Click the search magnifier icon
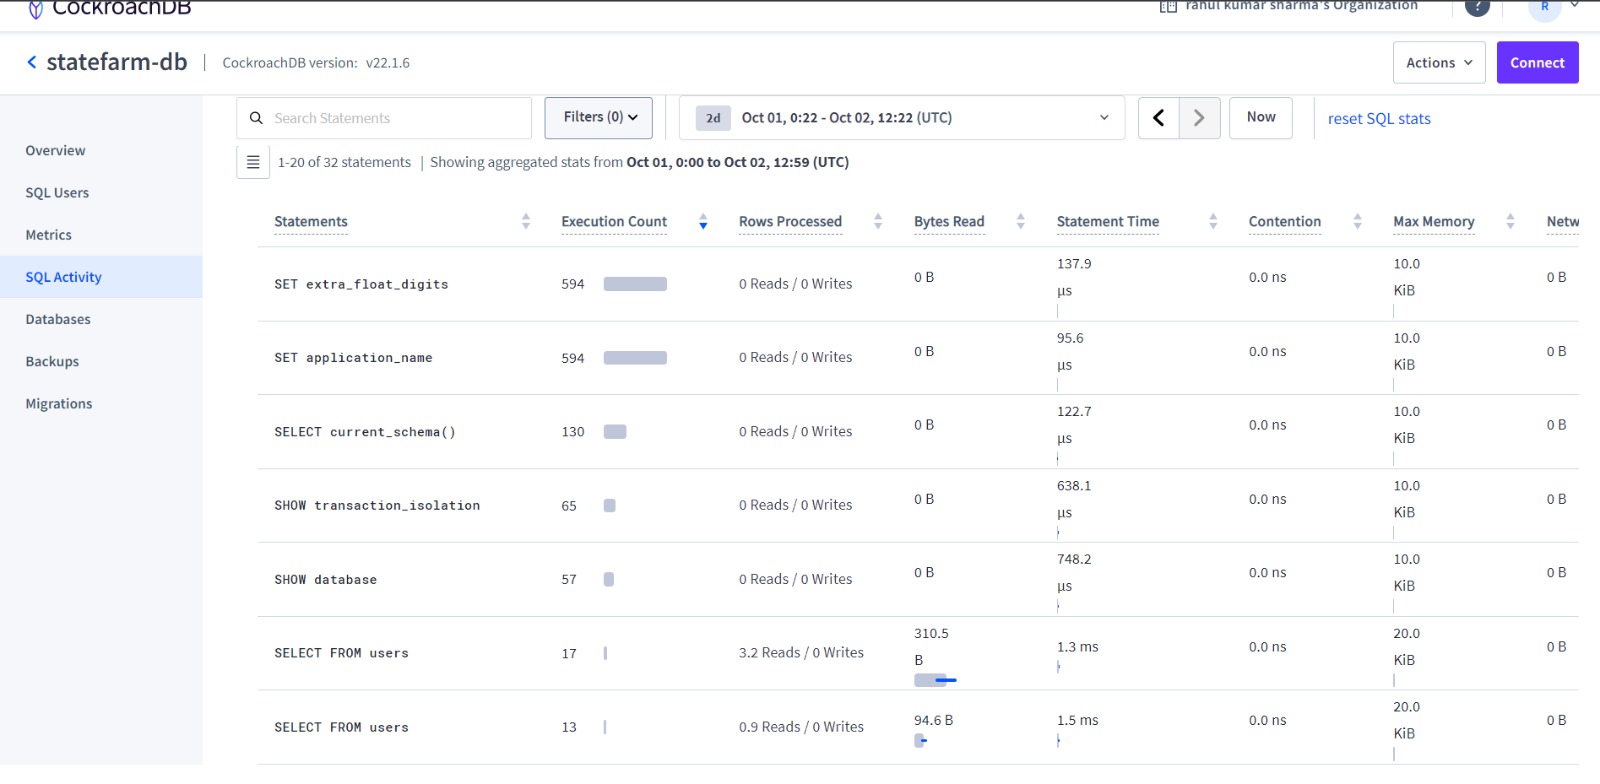The height and width of the screenshot is (784, 1600). [x=256, y=118]
